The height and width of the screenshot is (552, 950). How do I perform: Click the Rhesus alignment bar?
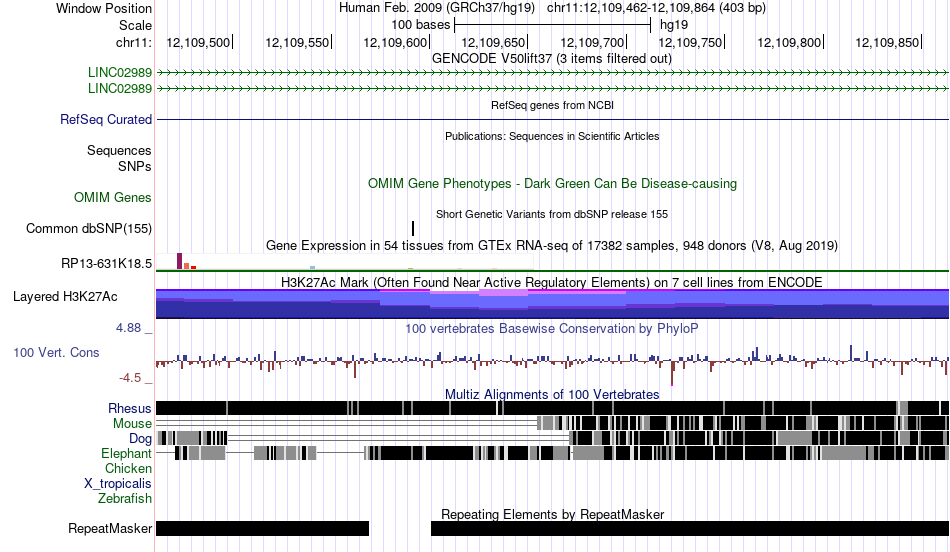pos(552,408)
